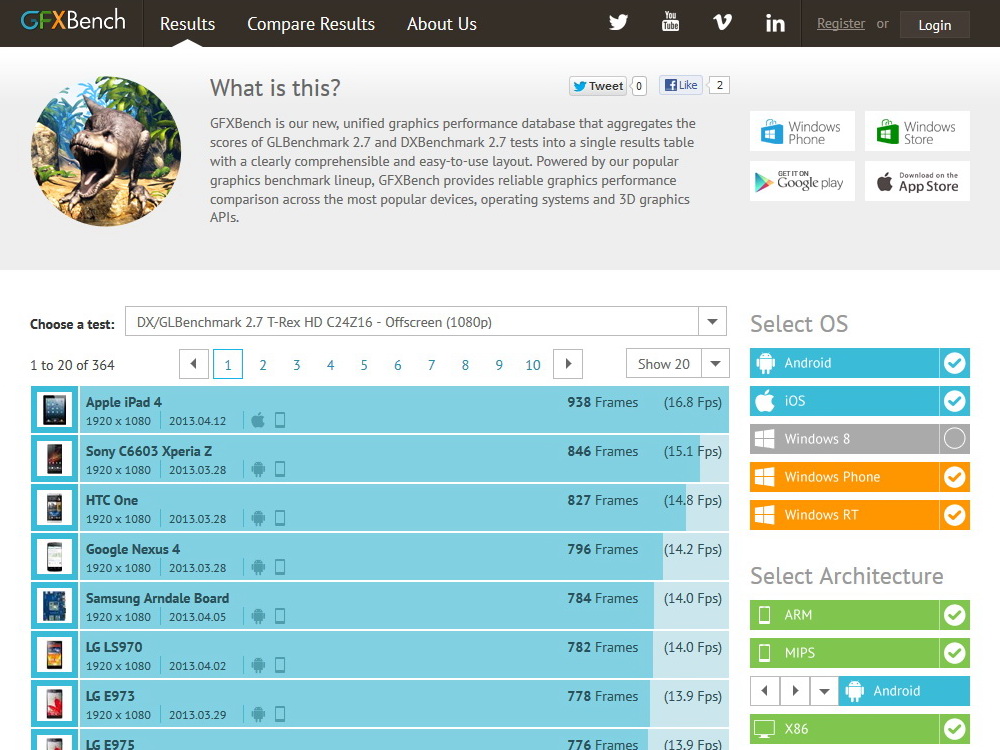The image size is (1000, 750).
Task: Open the Windows Store badge
Action: [917, 131]
